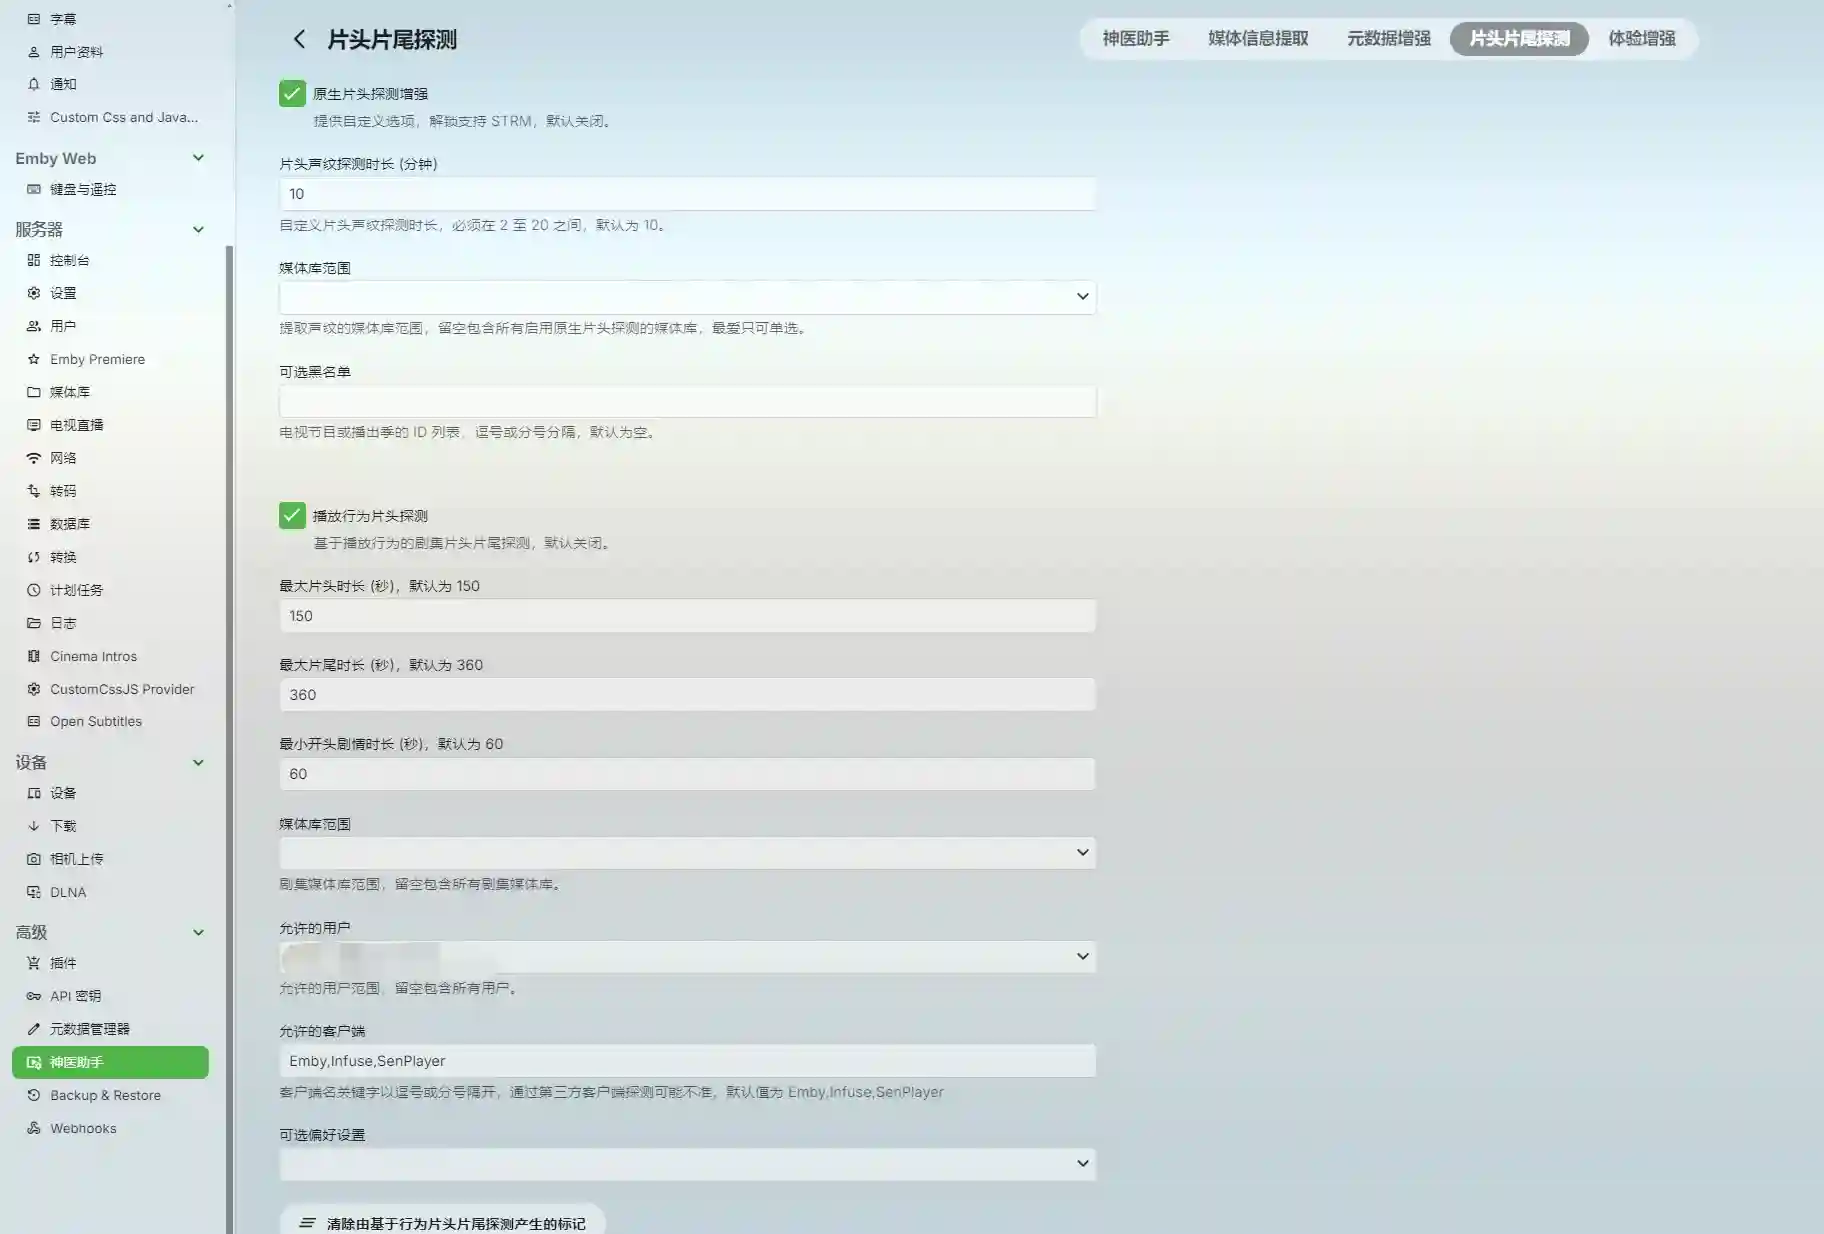The image size is (1824, 1234).
Task: Click the 插件 shopping cart icon
Action: 34,963
